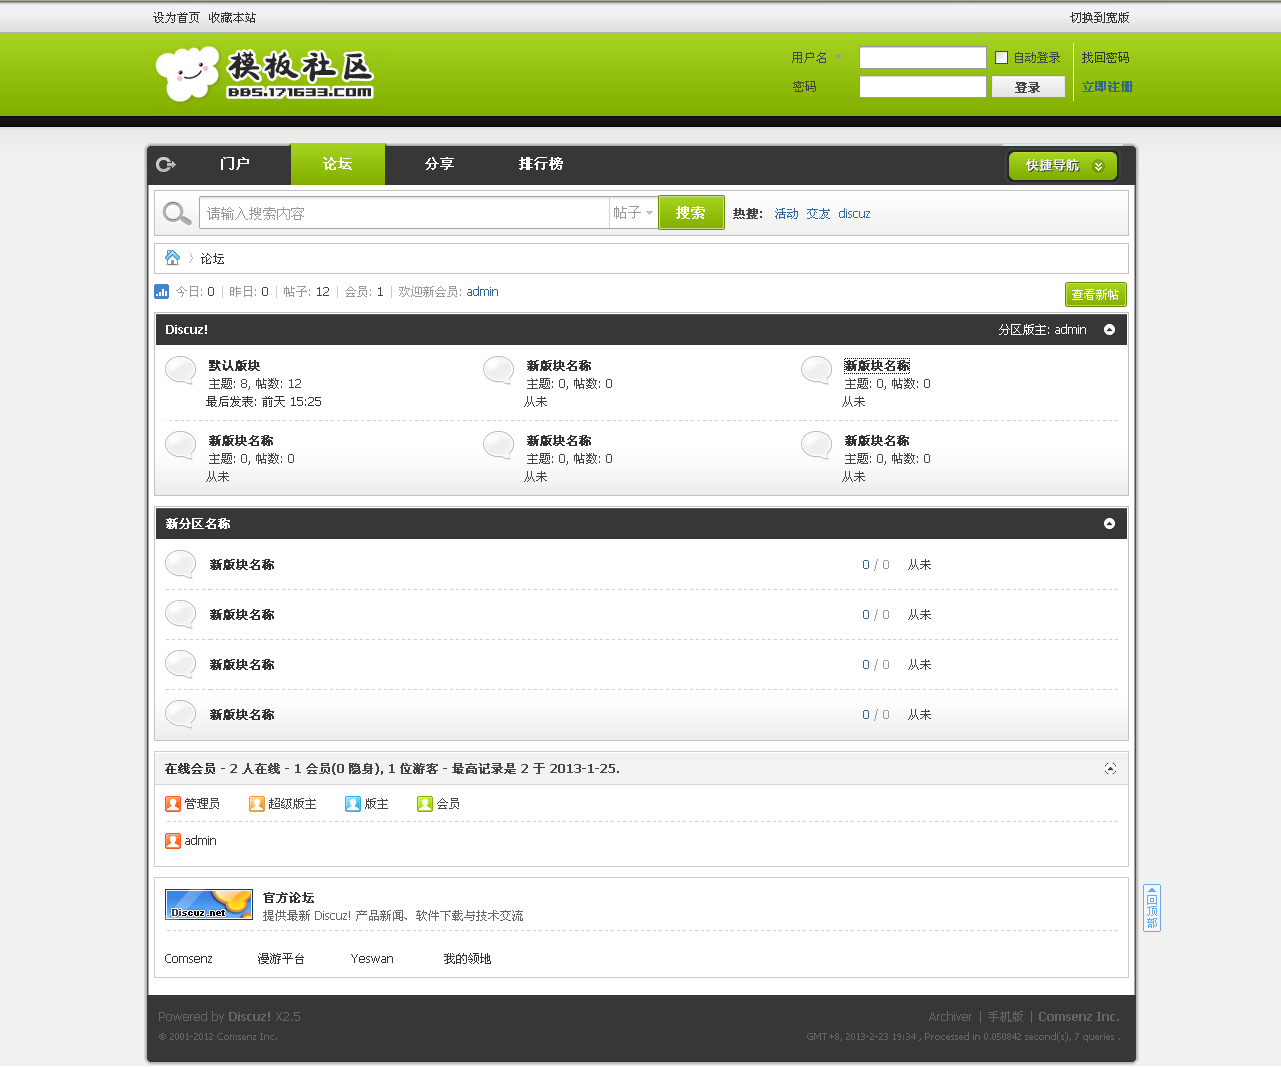Click the avatar icon beside online admin
The width and height of the screenshot is (1281, 1067).
pos(173,841)
